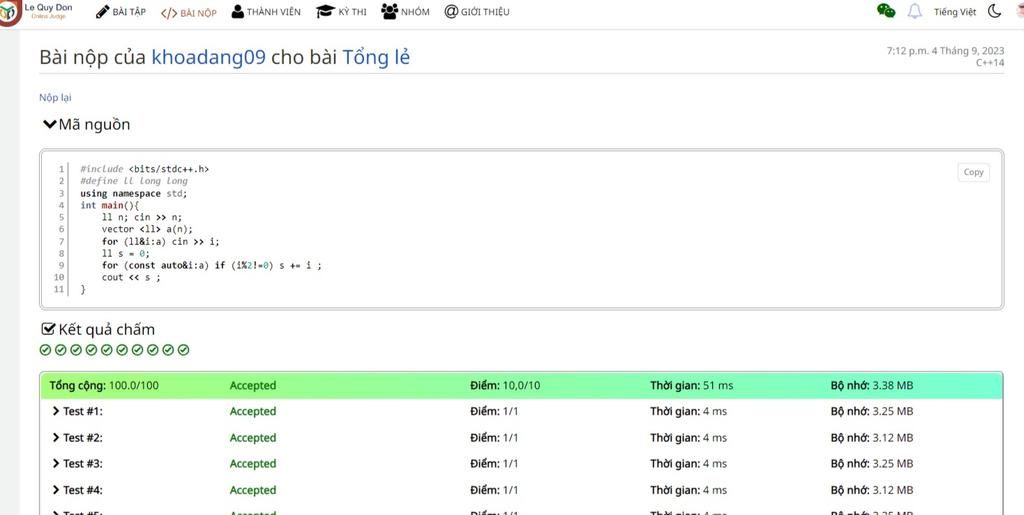Go to the THÀNH VIÊN members page
The image size is (1024, 515).
(266, 12)
